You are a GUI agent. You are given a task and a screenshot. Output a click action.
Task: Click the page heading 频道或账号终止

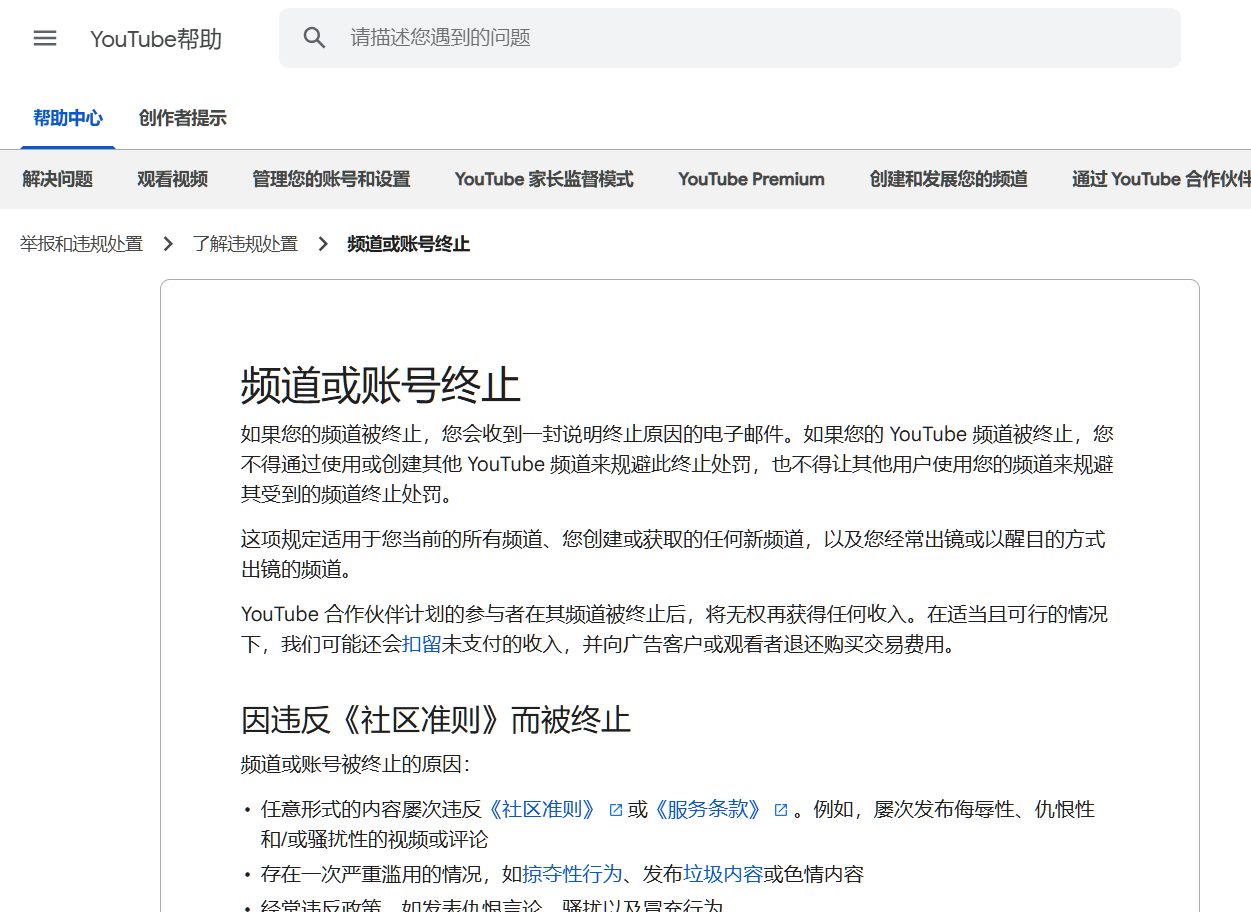(381, 385)
